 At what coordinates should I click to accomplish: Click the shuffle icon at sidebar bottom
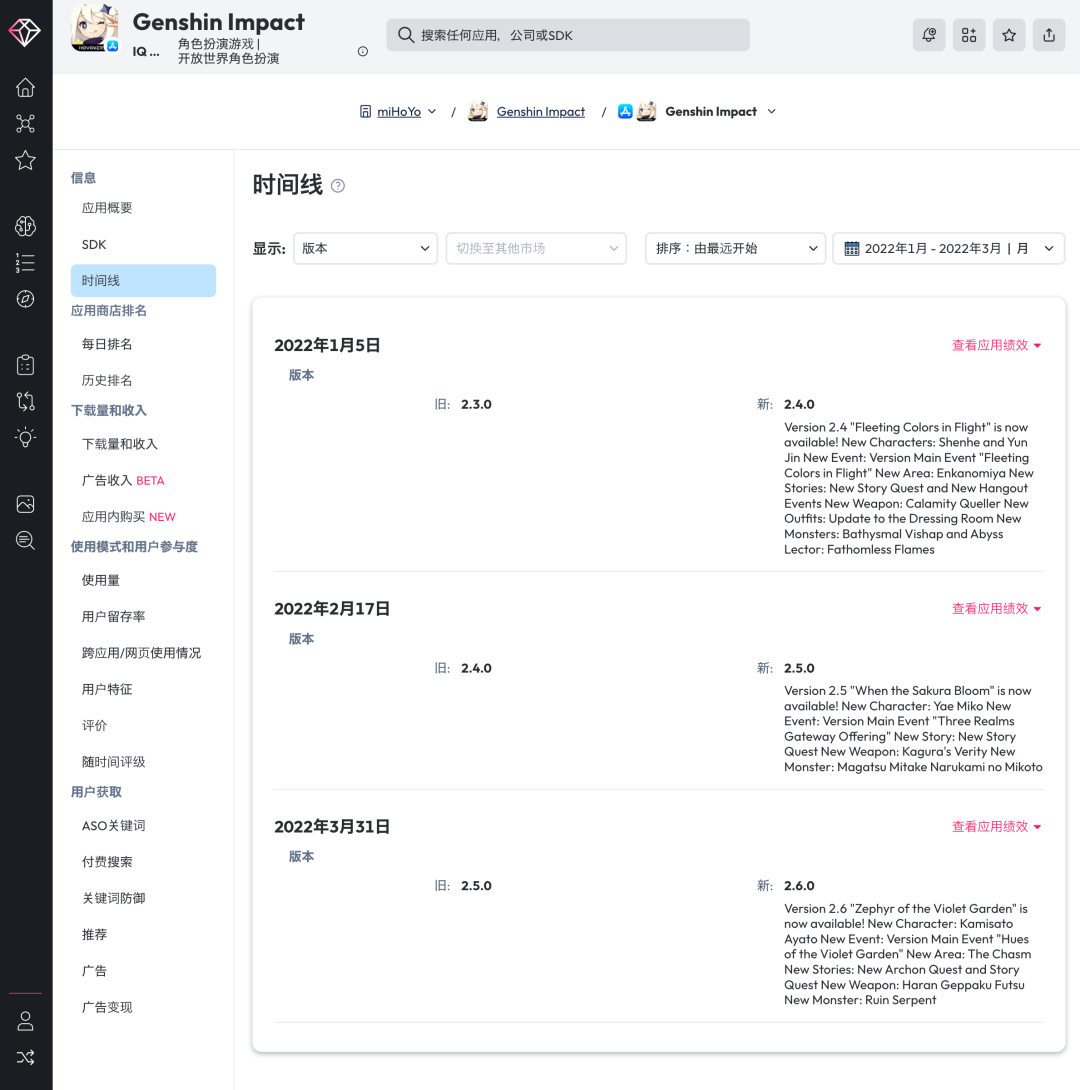26,1057
